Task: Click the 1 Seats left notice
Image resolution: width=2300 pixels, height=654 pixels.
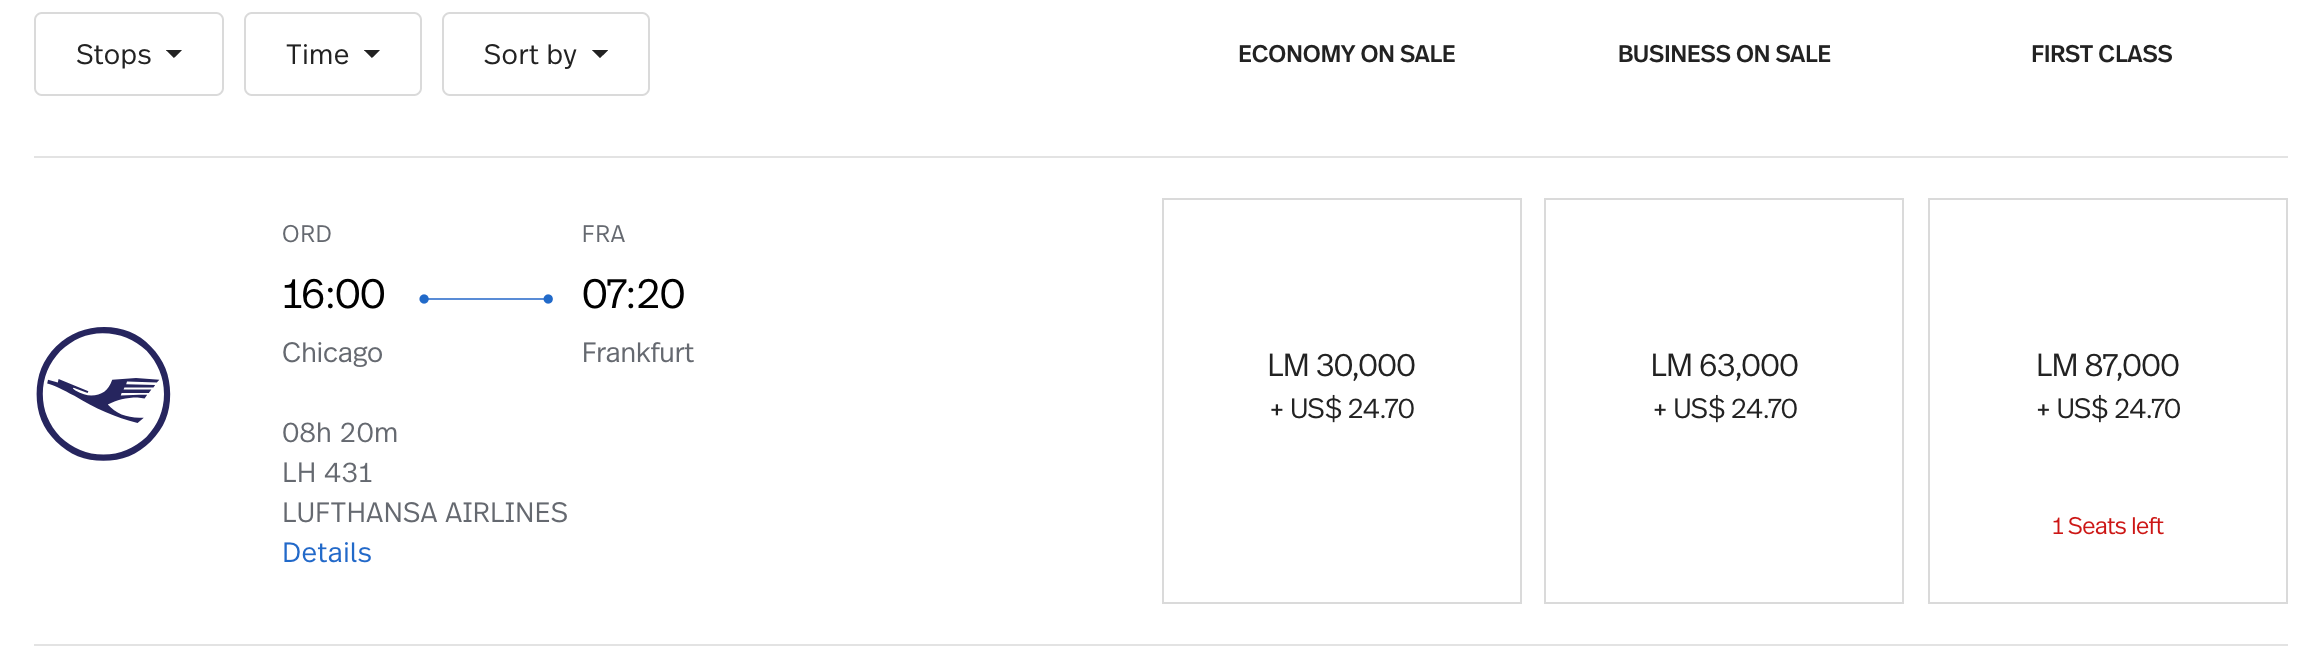Action: pos(2107,526)
